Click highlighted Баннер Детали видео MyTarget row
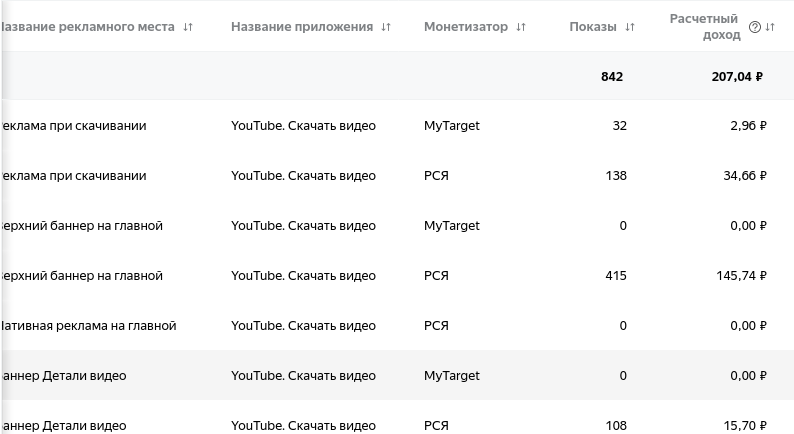Screen dimensions: 794x434 point(65,376)
